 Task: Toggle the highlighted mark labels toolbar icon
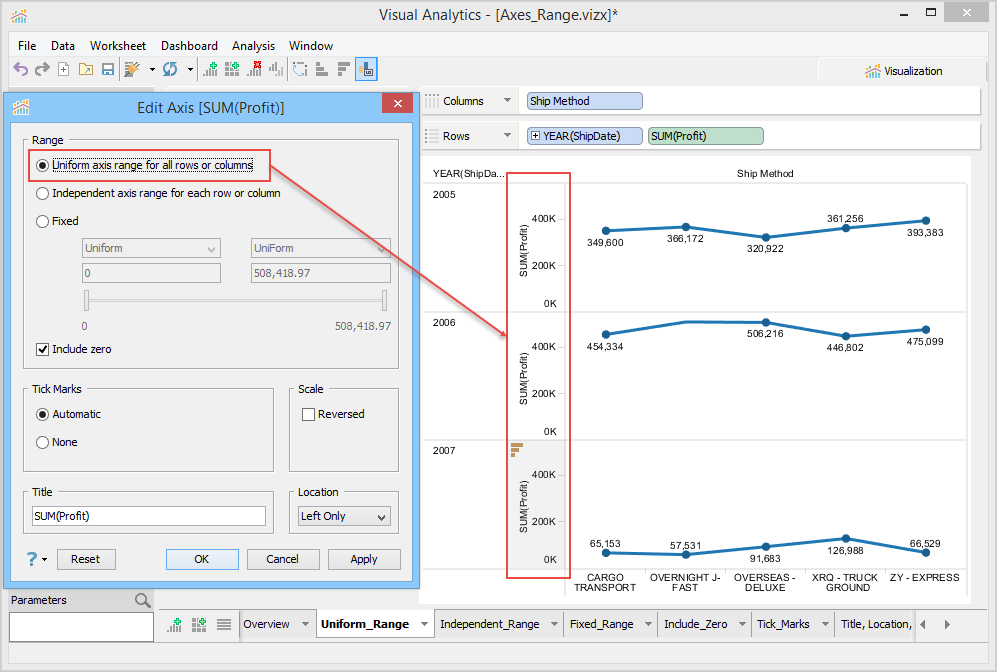366,69
